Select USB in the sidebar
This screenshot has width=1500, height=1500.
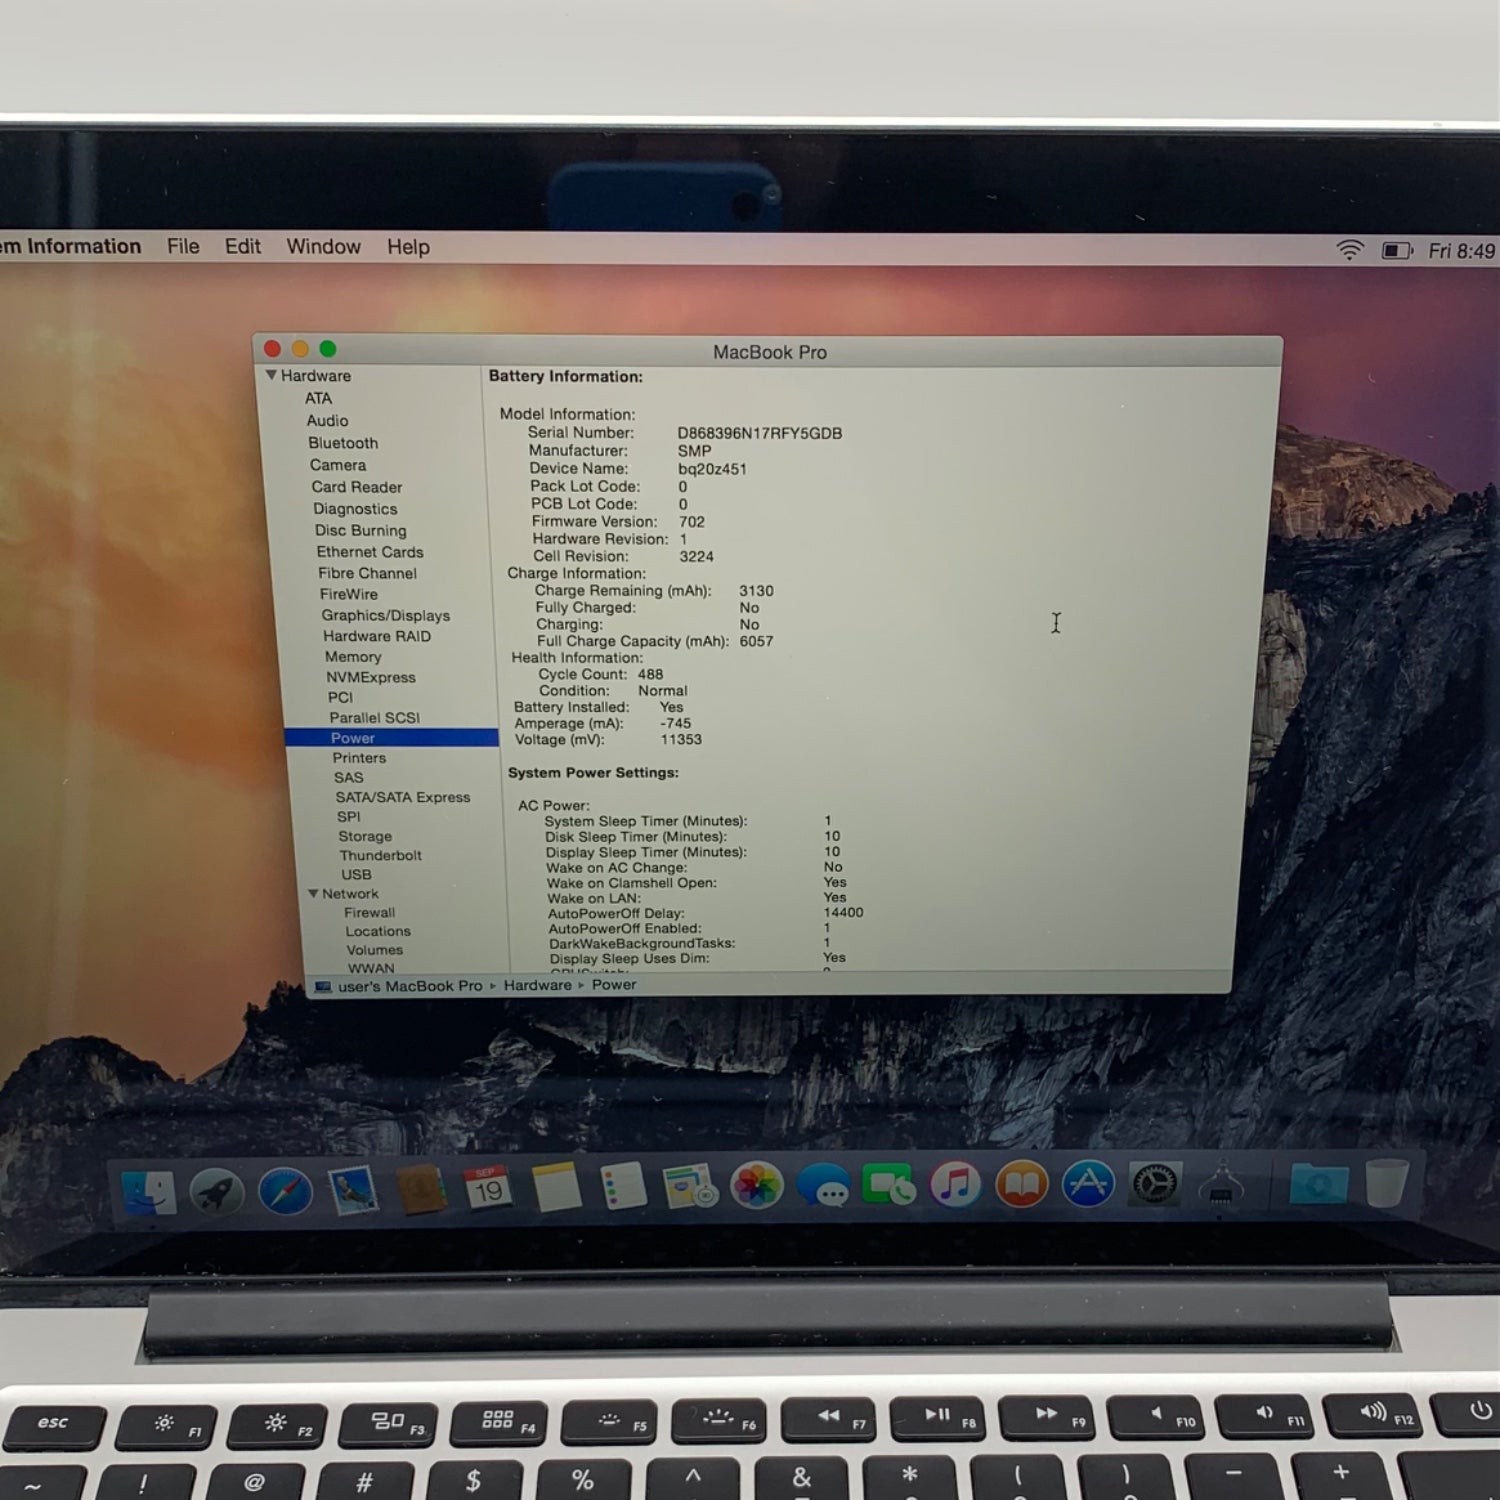[x=356, y=874]
